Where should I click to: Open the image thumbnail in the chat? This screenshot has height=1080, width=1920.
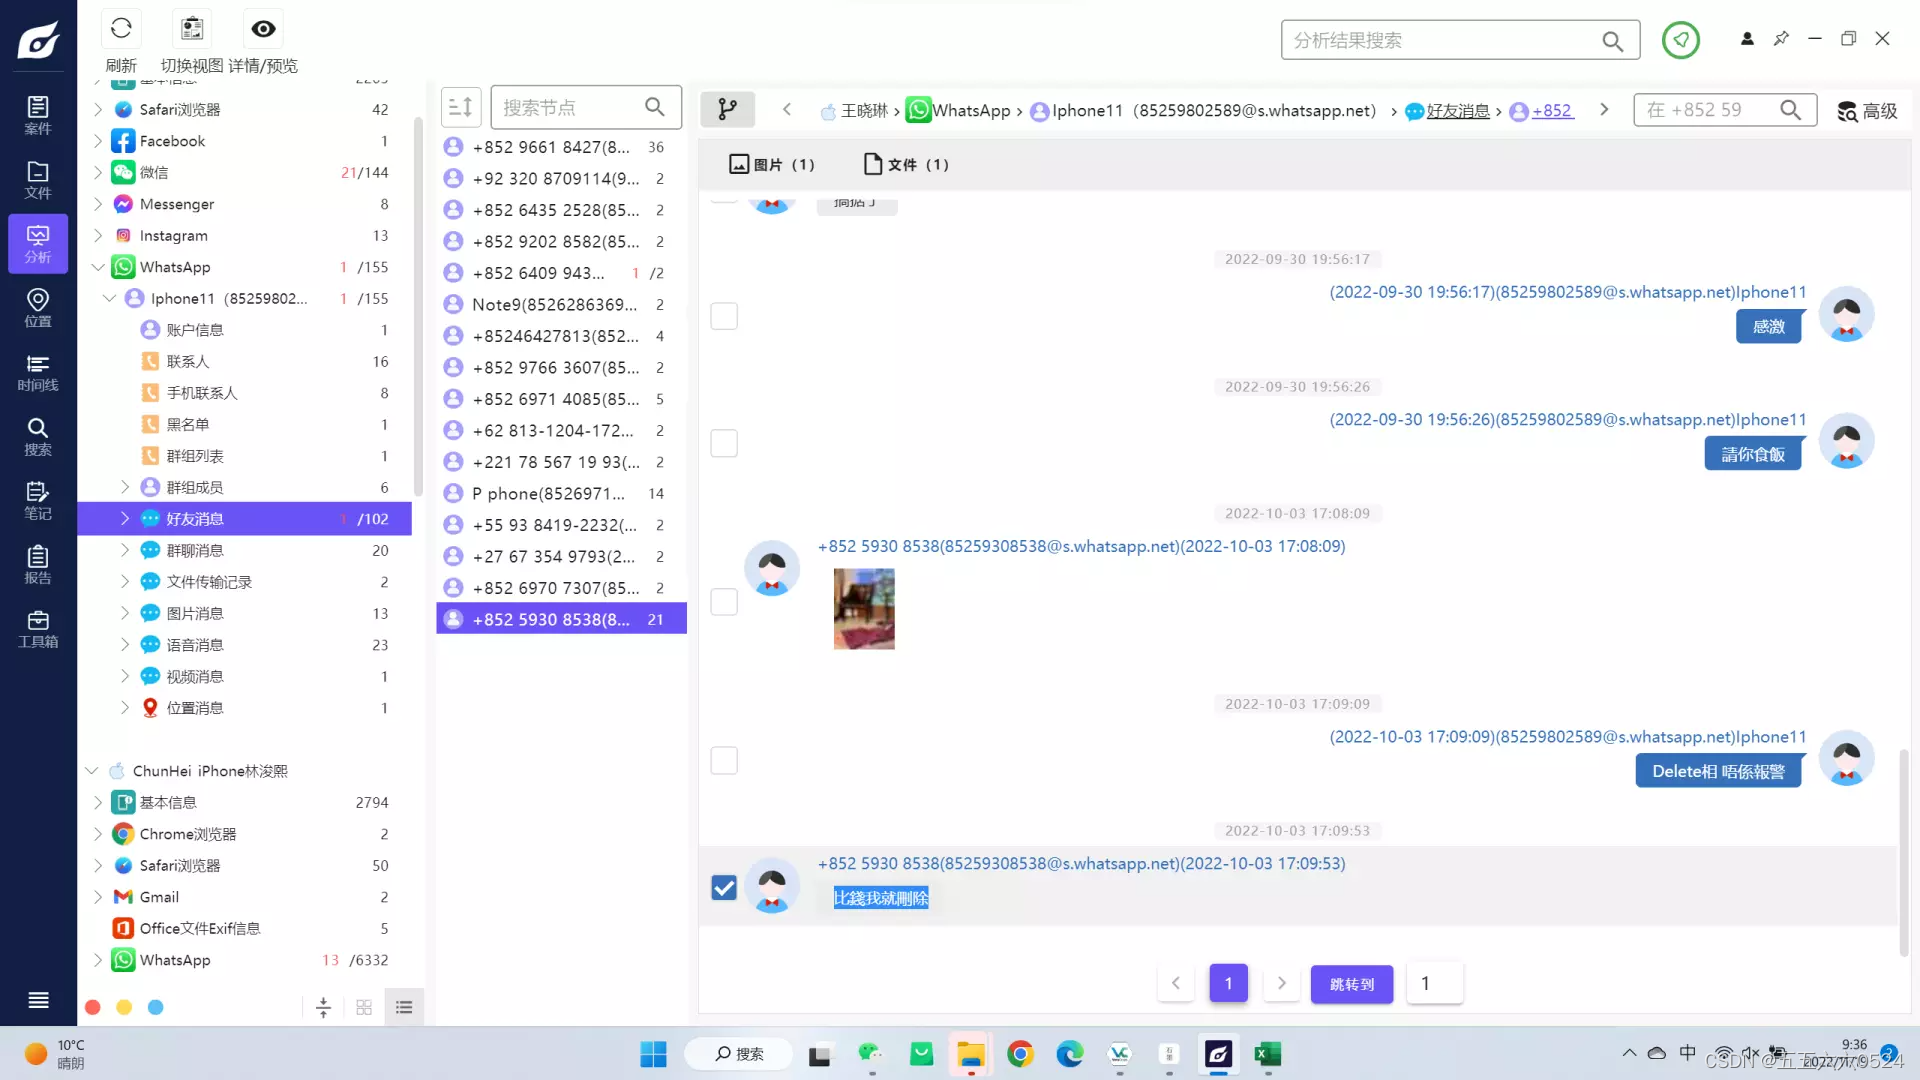point(864,608)
